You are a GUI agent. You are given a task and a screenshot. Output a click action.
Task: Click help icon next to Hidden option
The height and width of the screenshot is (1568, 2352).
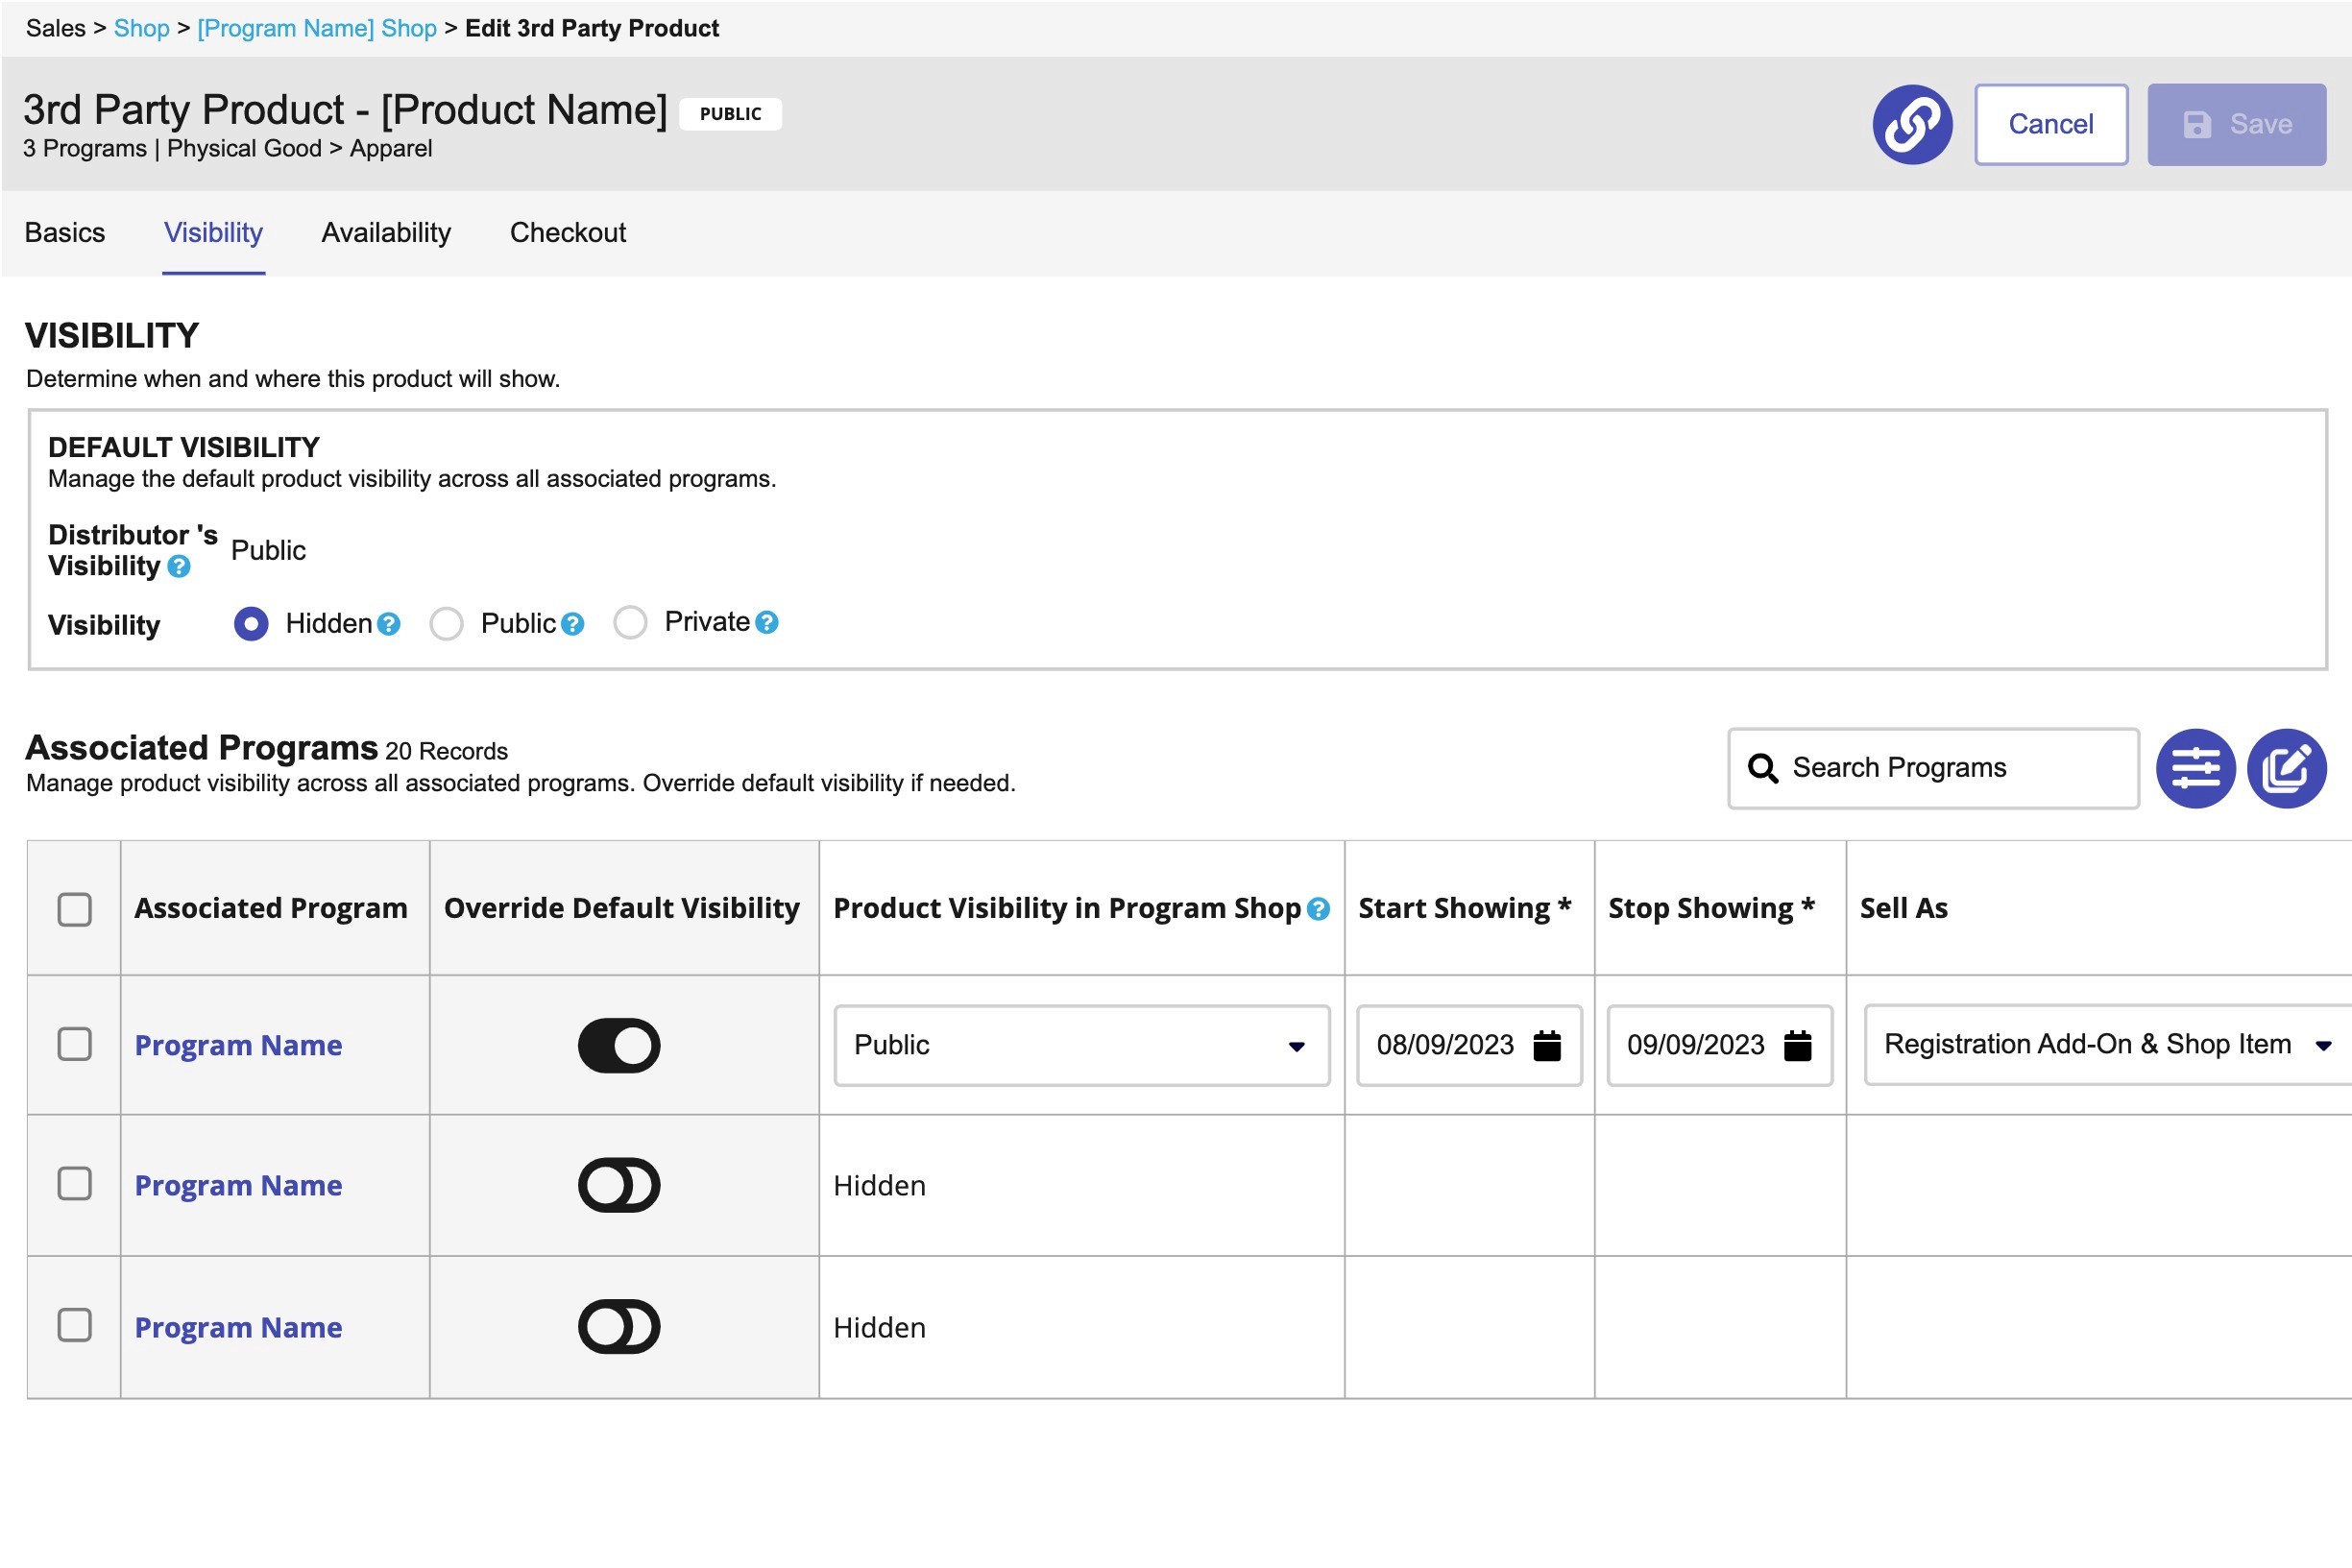[389, 624]
